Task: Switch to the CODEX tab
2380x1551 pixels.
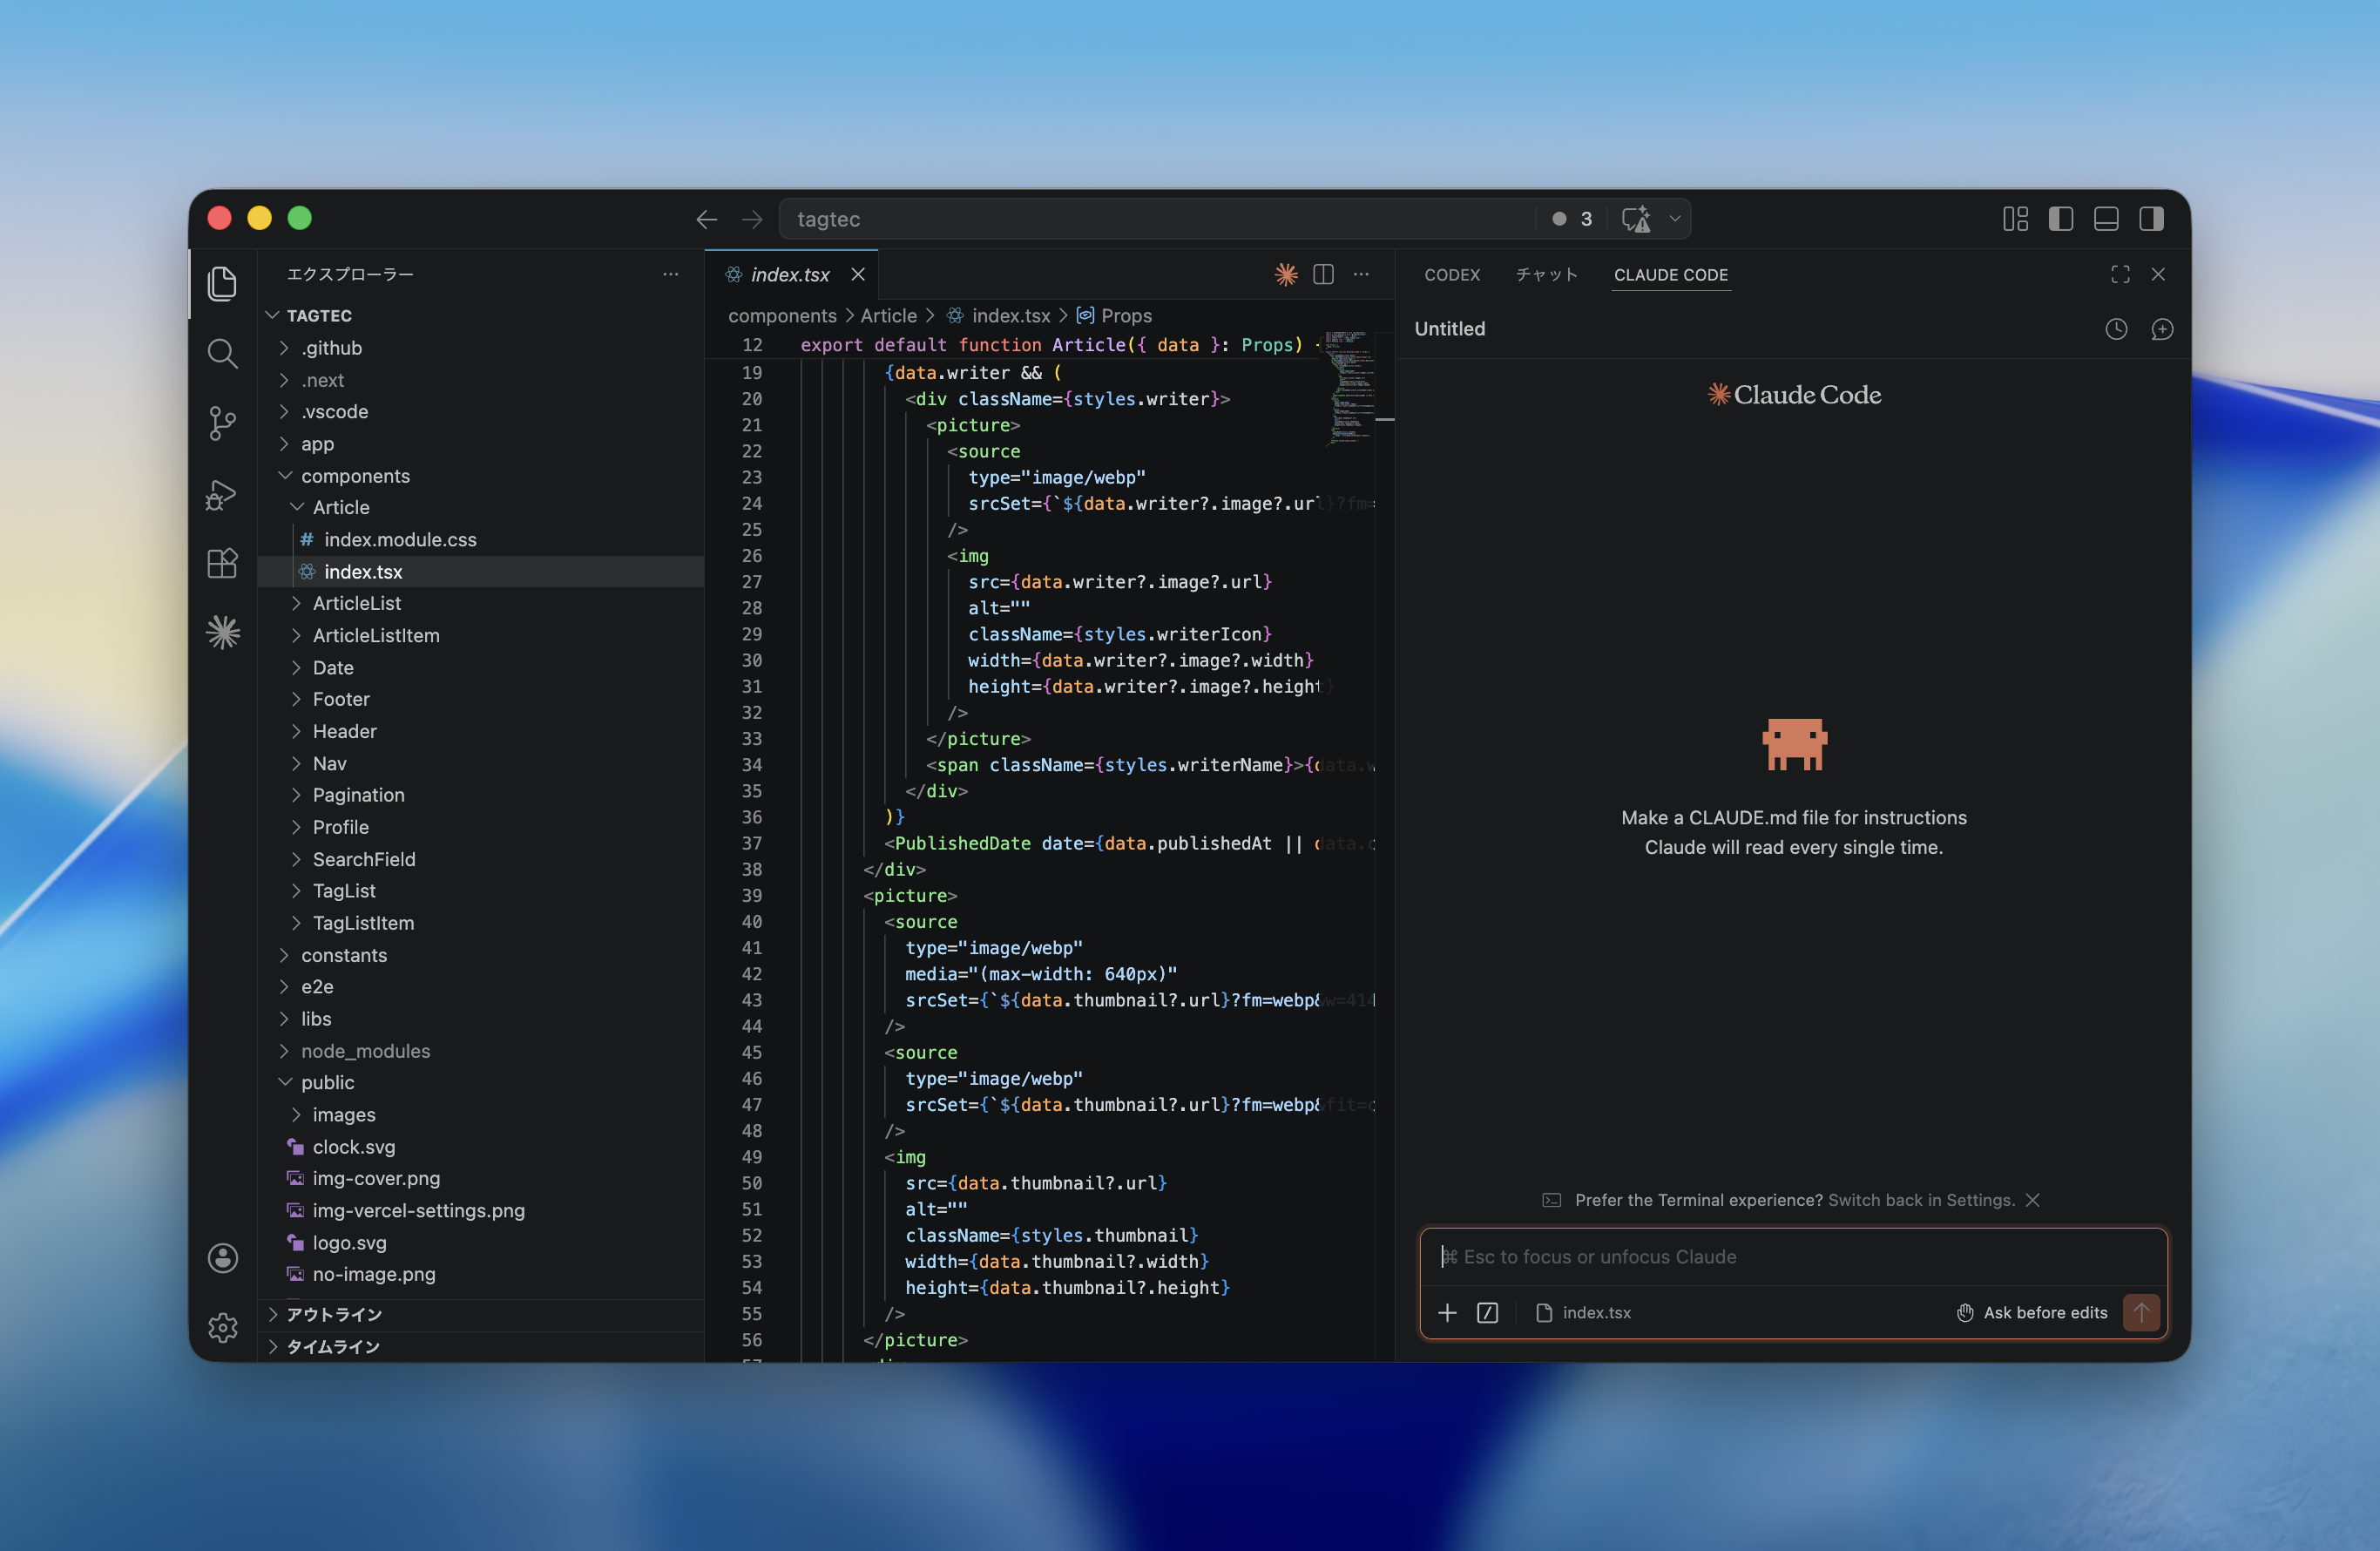Action: pos(1451,274)
